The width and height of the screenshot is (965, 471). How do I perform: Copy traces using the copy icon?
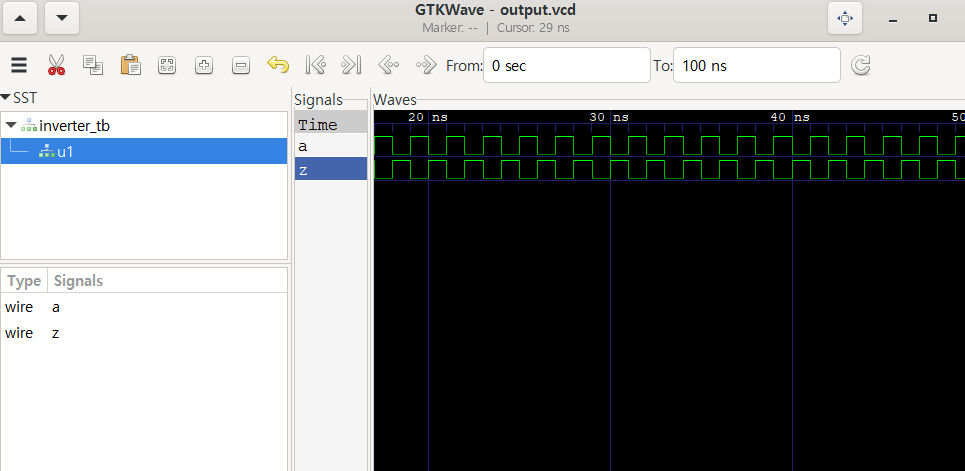coord(93,65)
